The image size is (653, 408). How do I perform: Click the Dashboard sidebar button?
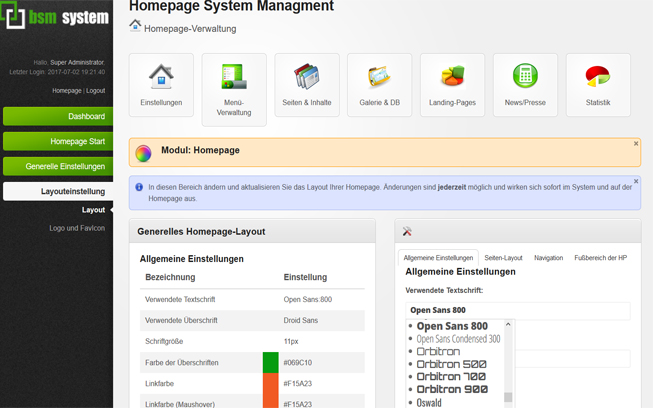57,116
